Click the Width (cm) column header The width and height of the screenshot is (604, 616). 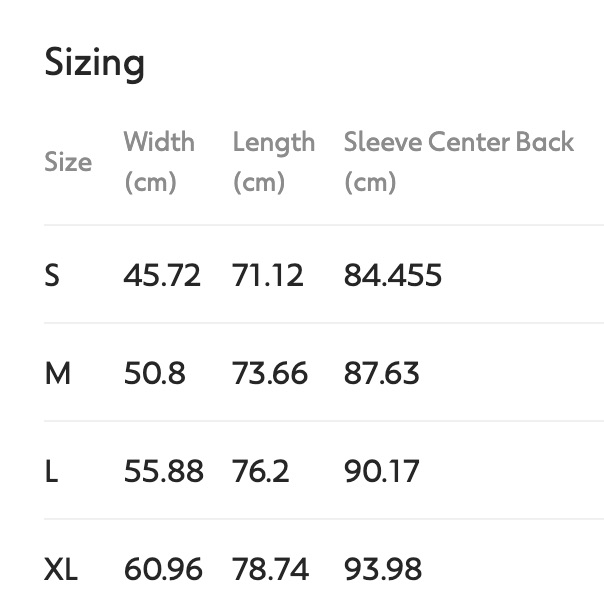tap(159, 161)
